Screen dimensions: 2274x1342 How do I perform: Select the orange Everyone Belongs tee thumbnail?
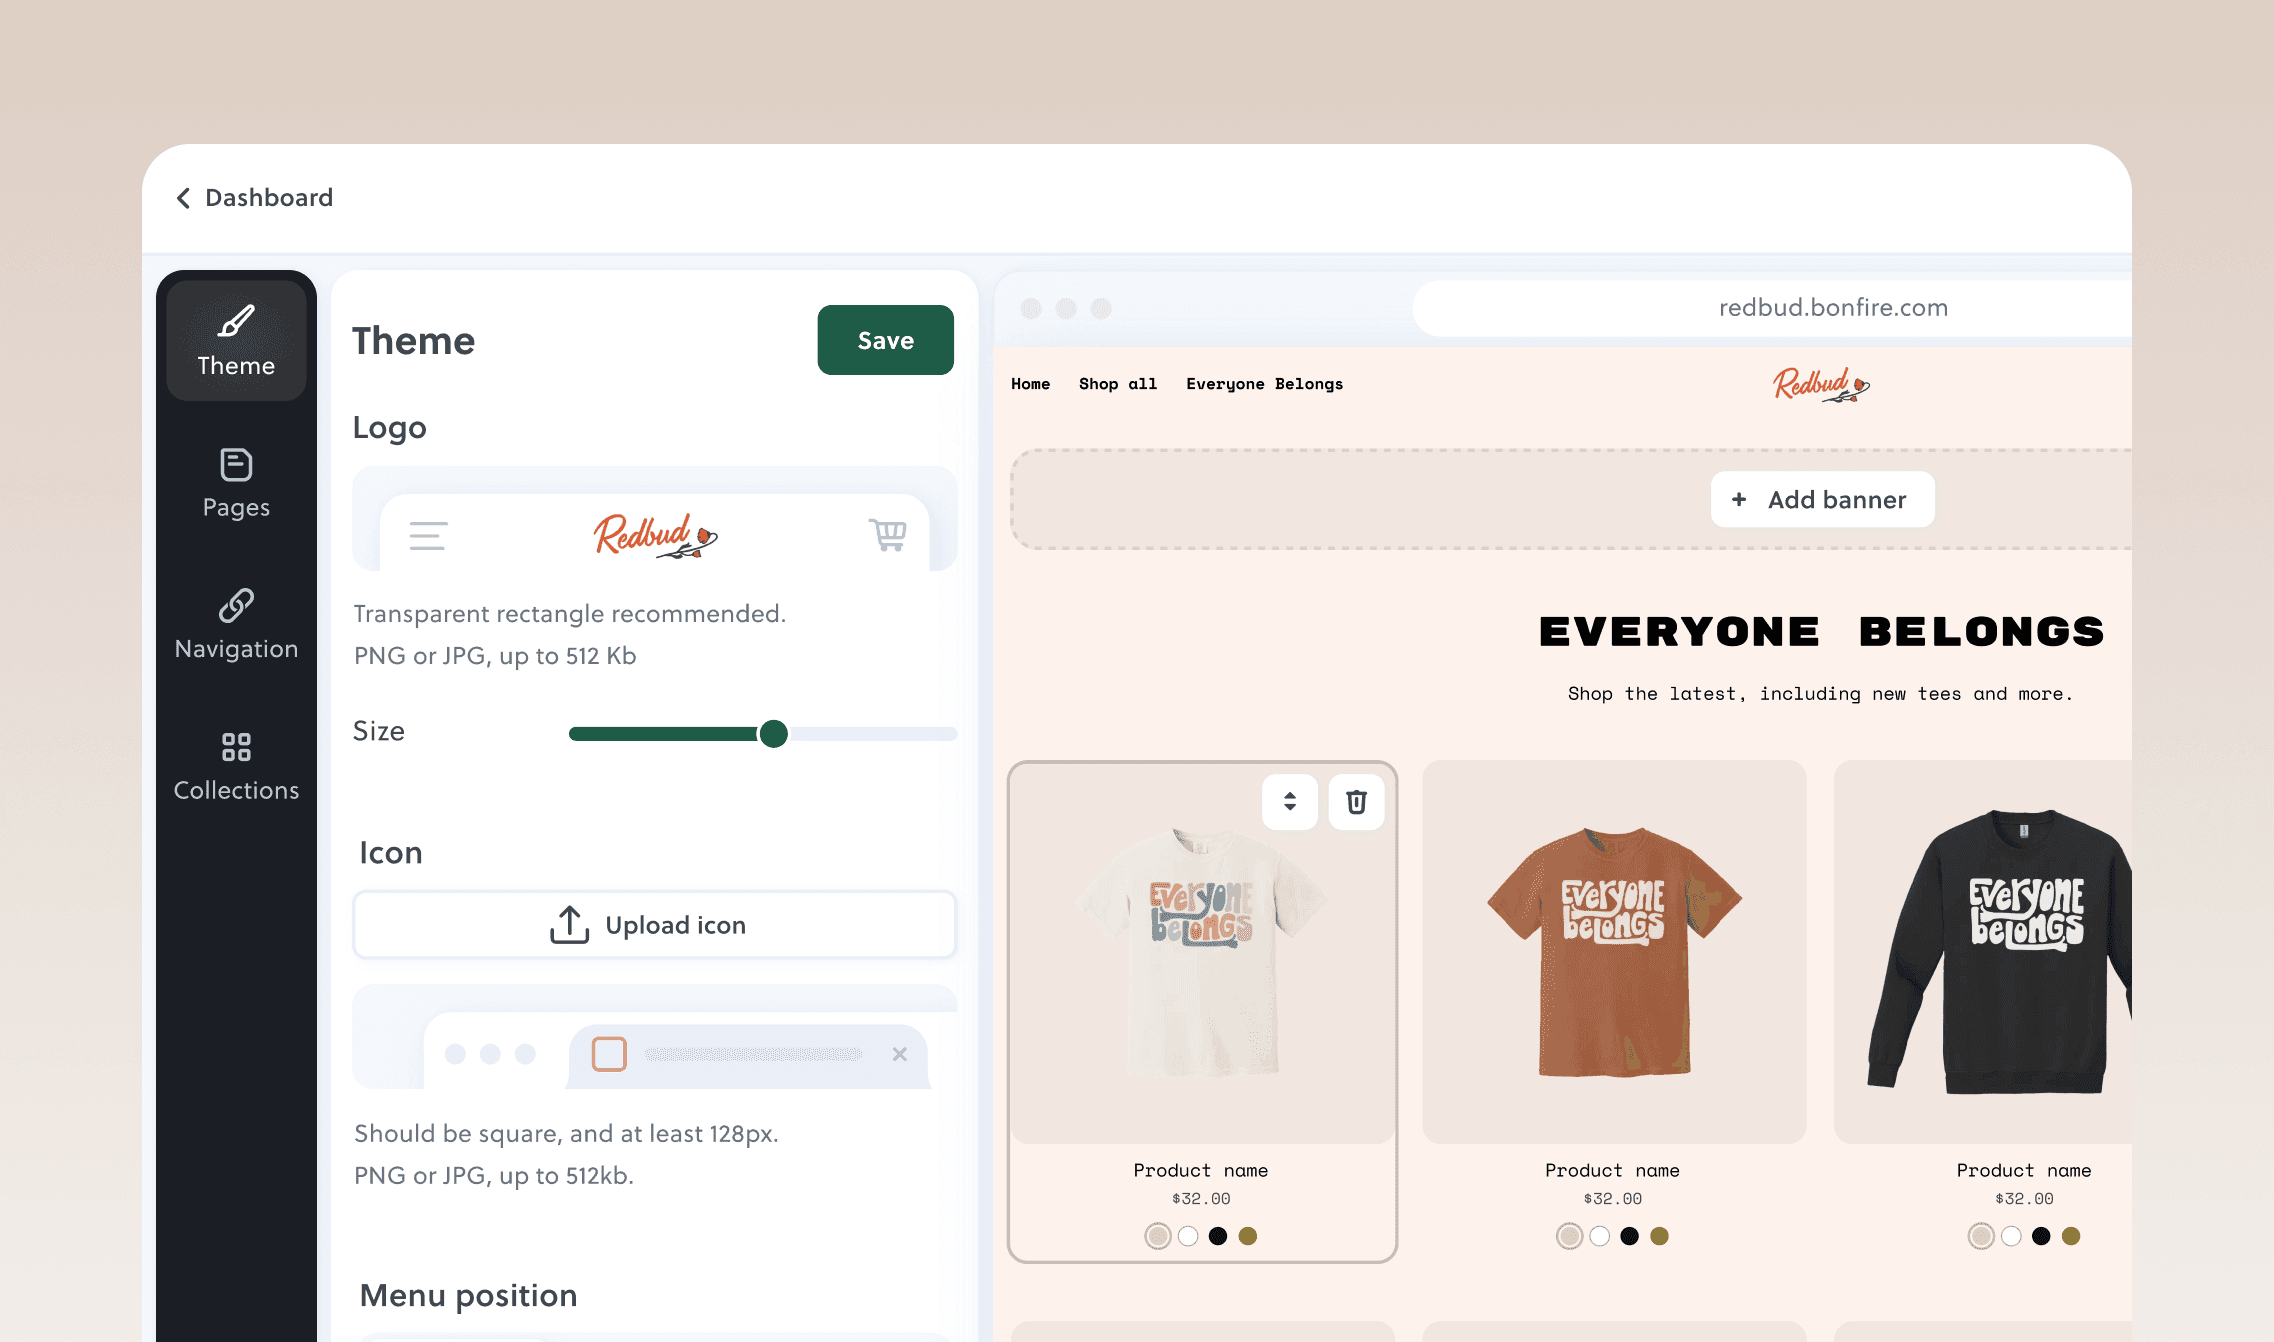(1614, 951)
